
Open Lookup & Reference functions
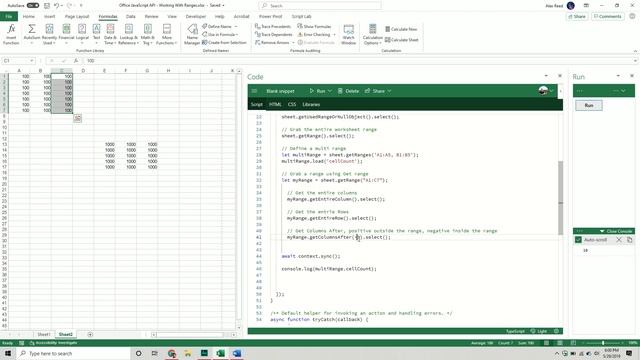pos(129,34)
